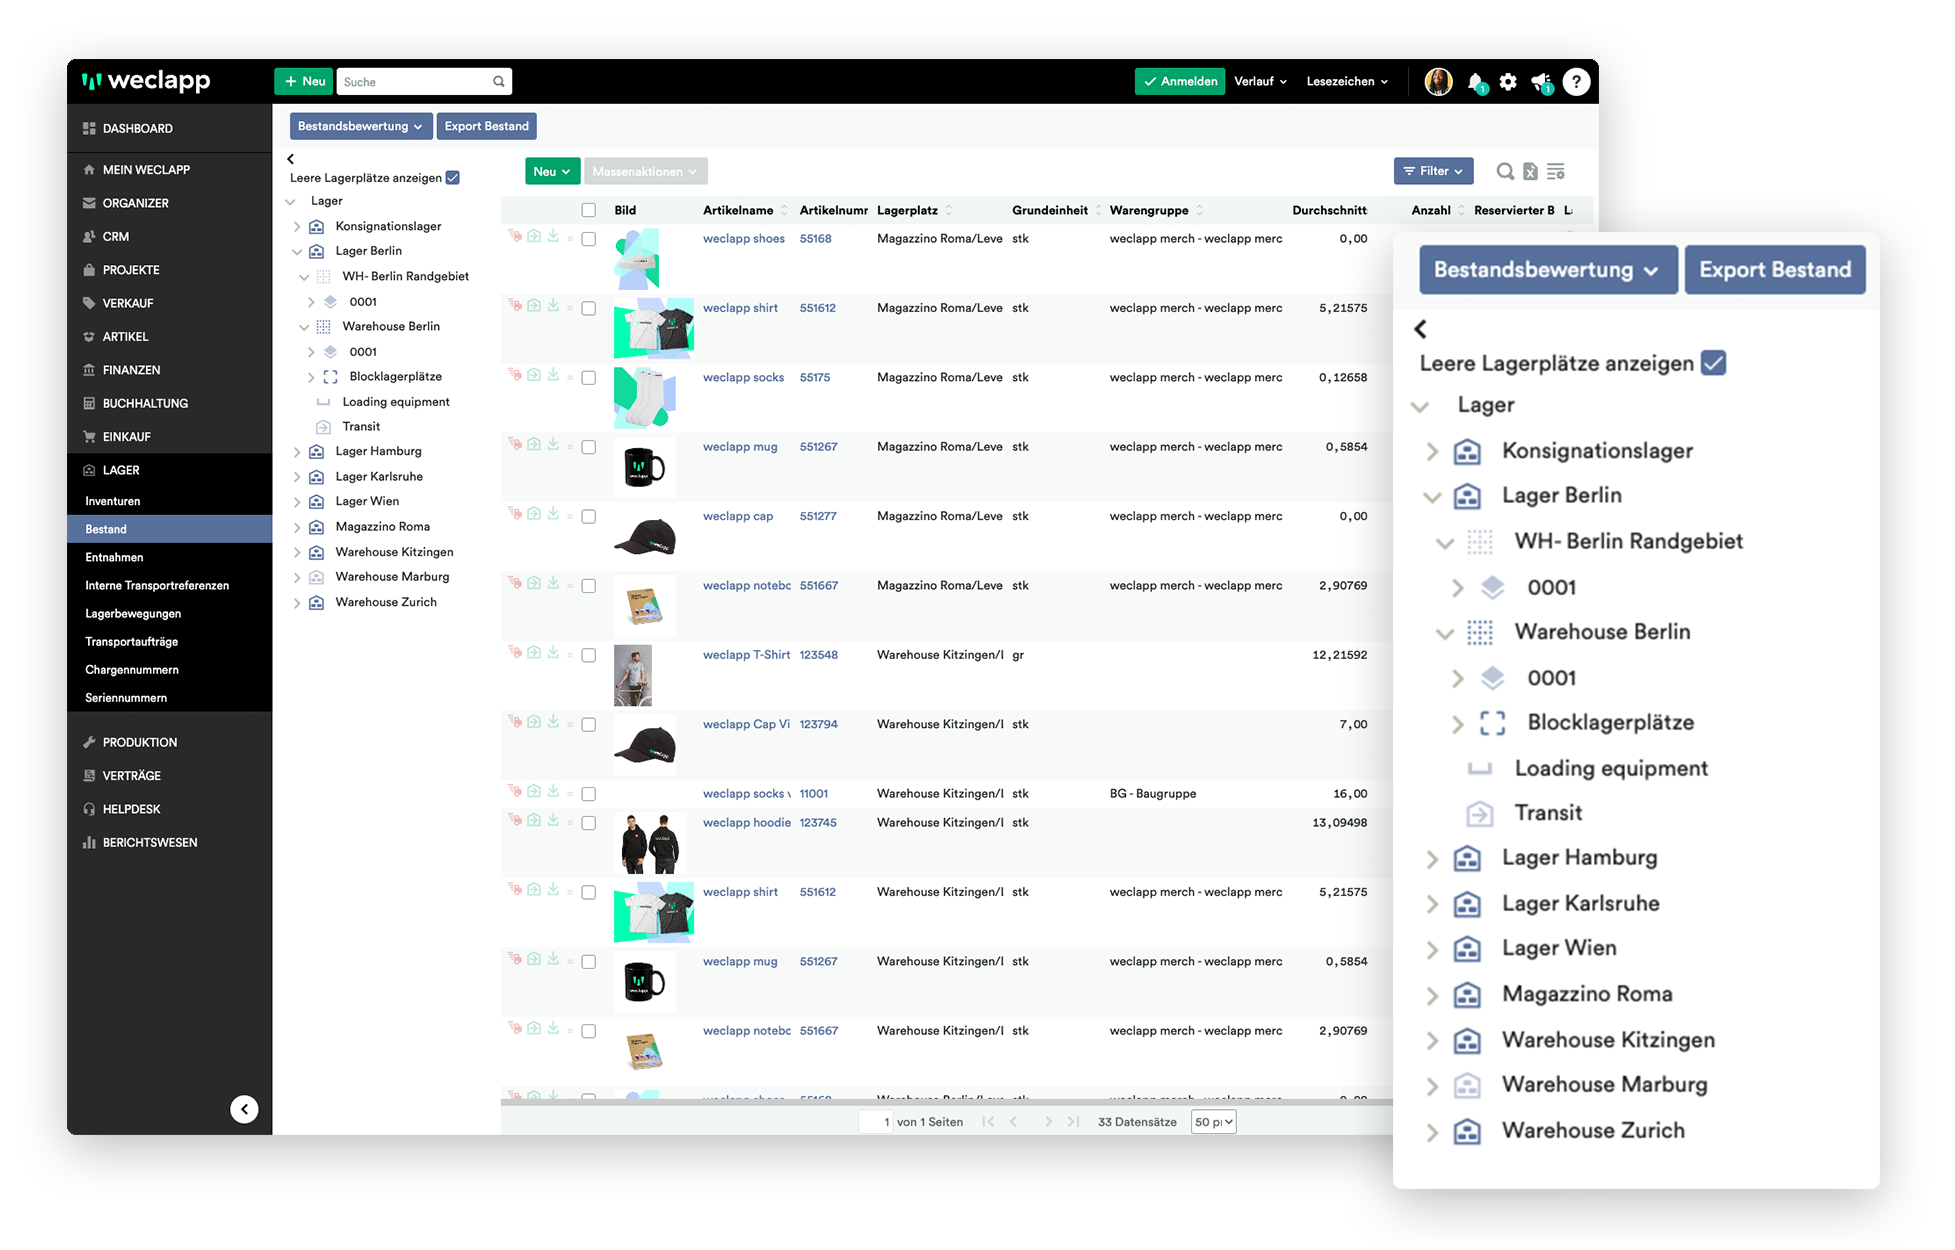
Task: Check the weclapp shoes row checkbox
Action: click(588, 239)
